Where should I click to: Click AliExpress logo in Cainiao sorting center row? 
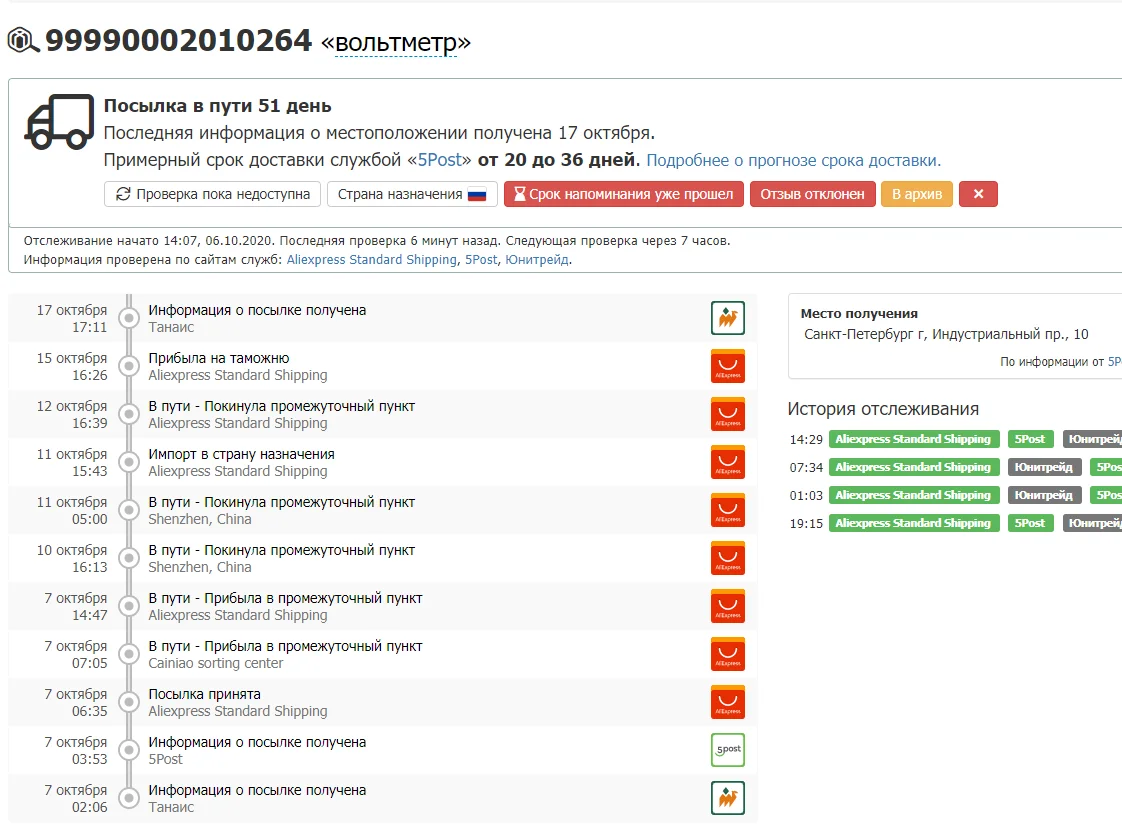[x=728, y=653]
